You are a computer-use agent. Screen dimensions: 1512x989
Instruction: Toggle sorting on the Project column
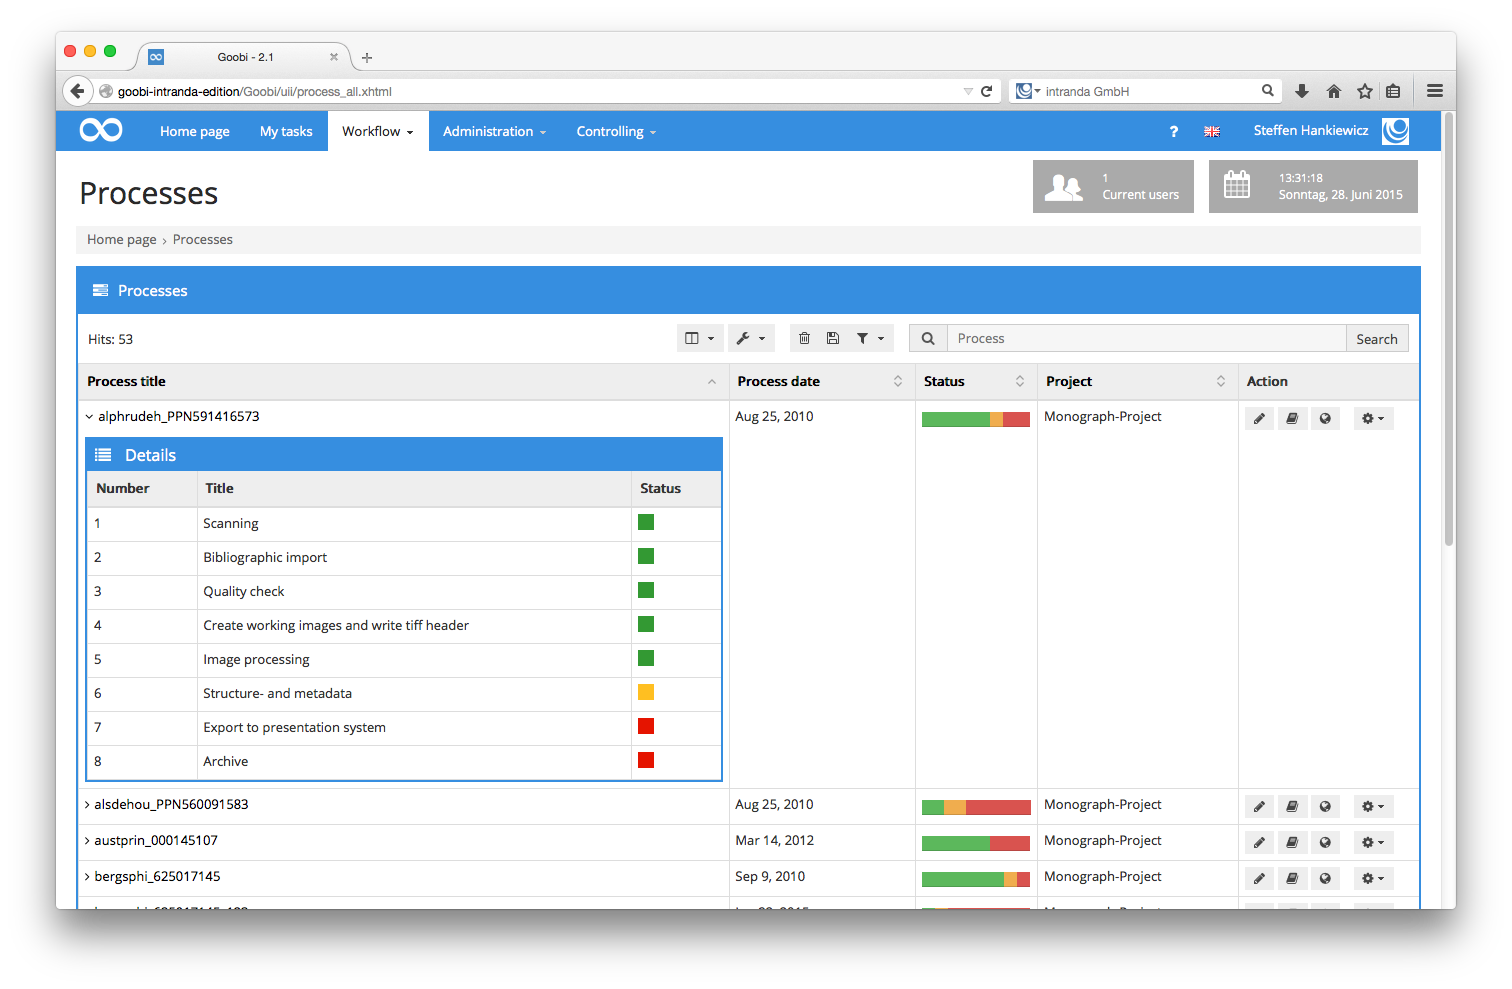(x=1220, y=381)
